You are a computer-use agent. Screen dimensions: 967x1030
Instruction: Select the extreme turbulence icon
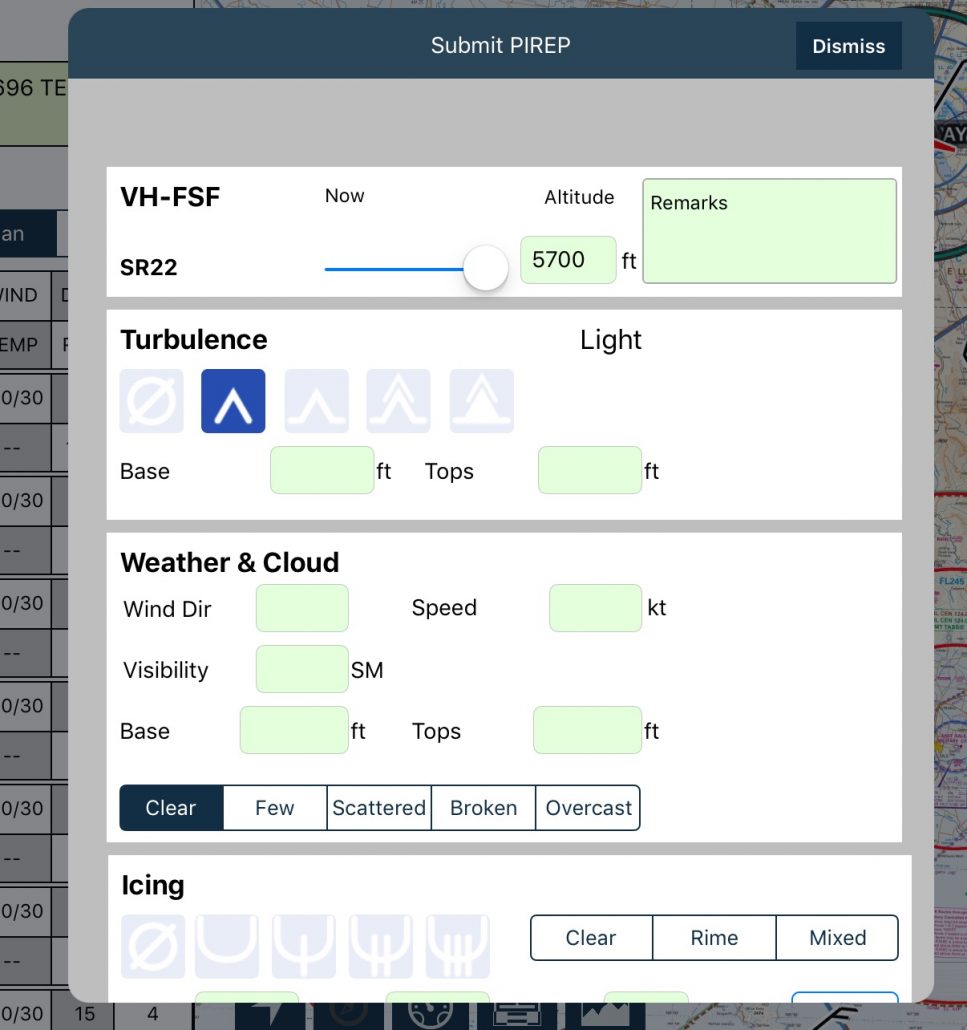[481, 400]
